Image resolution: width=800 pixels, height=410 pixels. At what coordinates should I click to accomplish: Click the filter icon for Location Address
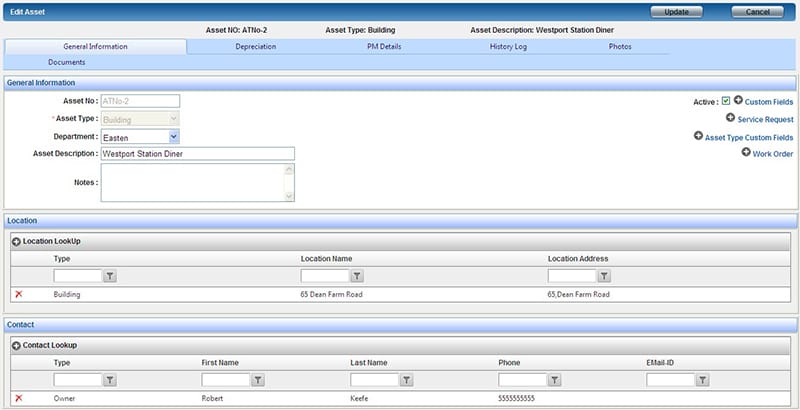pos(604,276)
